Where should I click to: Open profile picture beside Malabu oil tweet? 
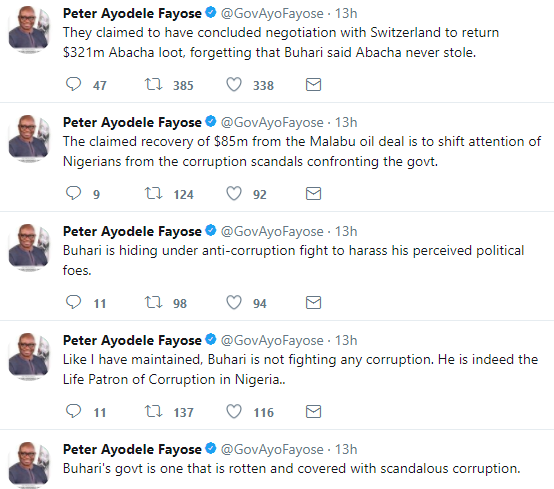point(29,138)
